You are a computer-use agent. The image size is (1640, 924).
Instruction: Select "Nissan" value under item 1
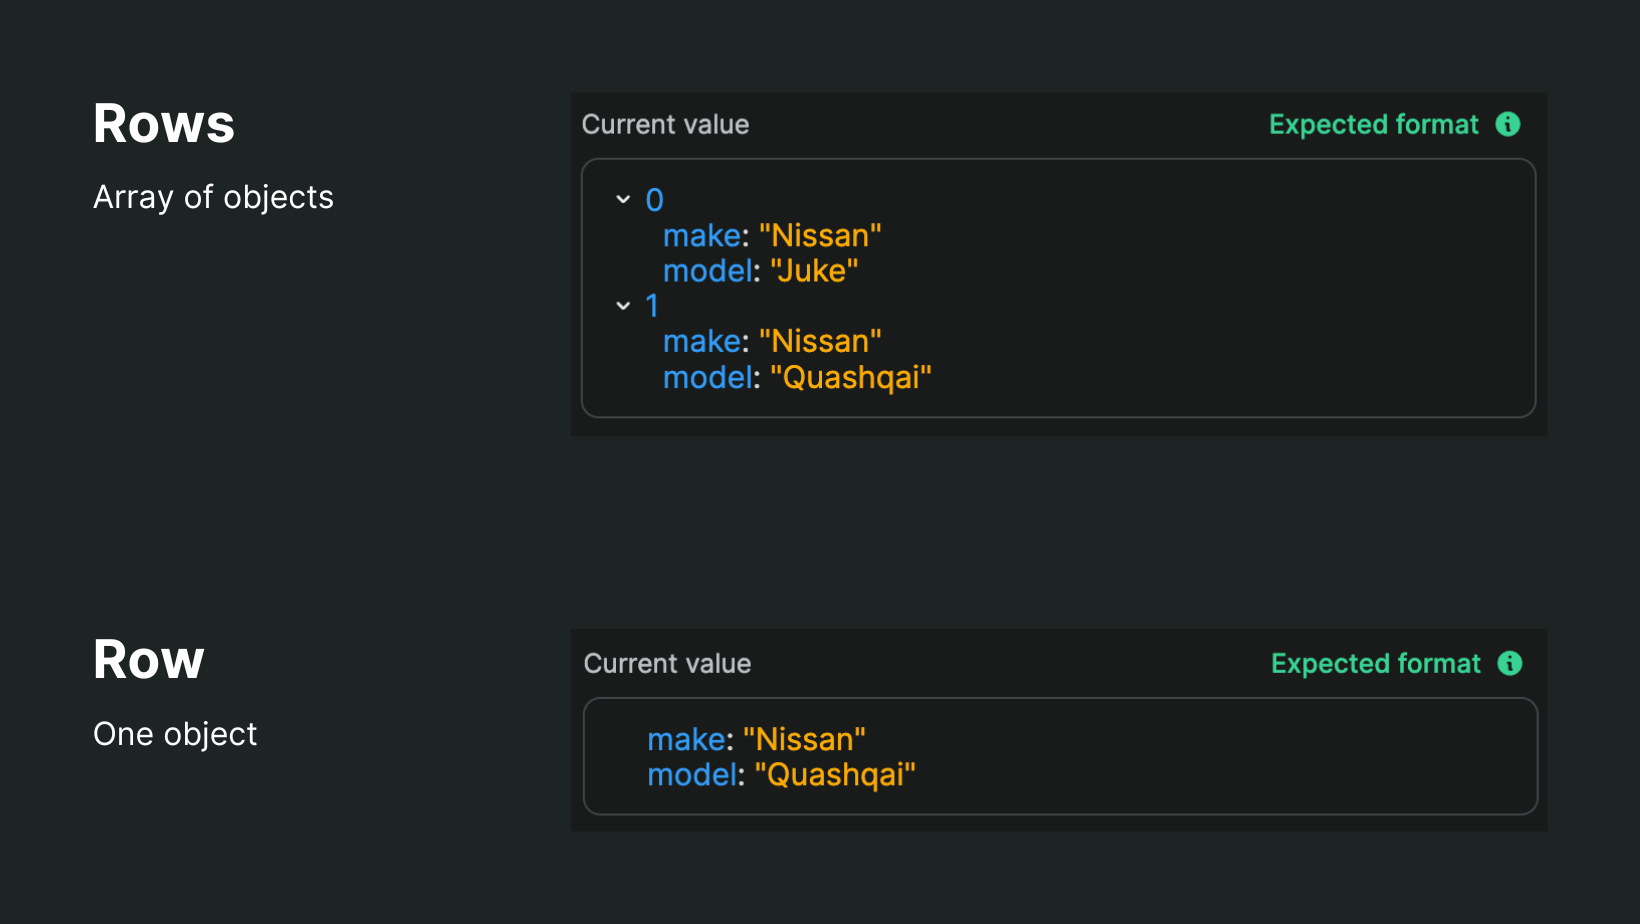click(820, 342)
